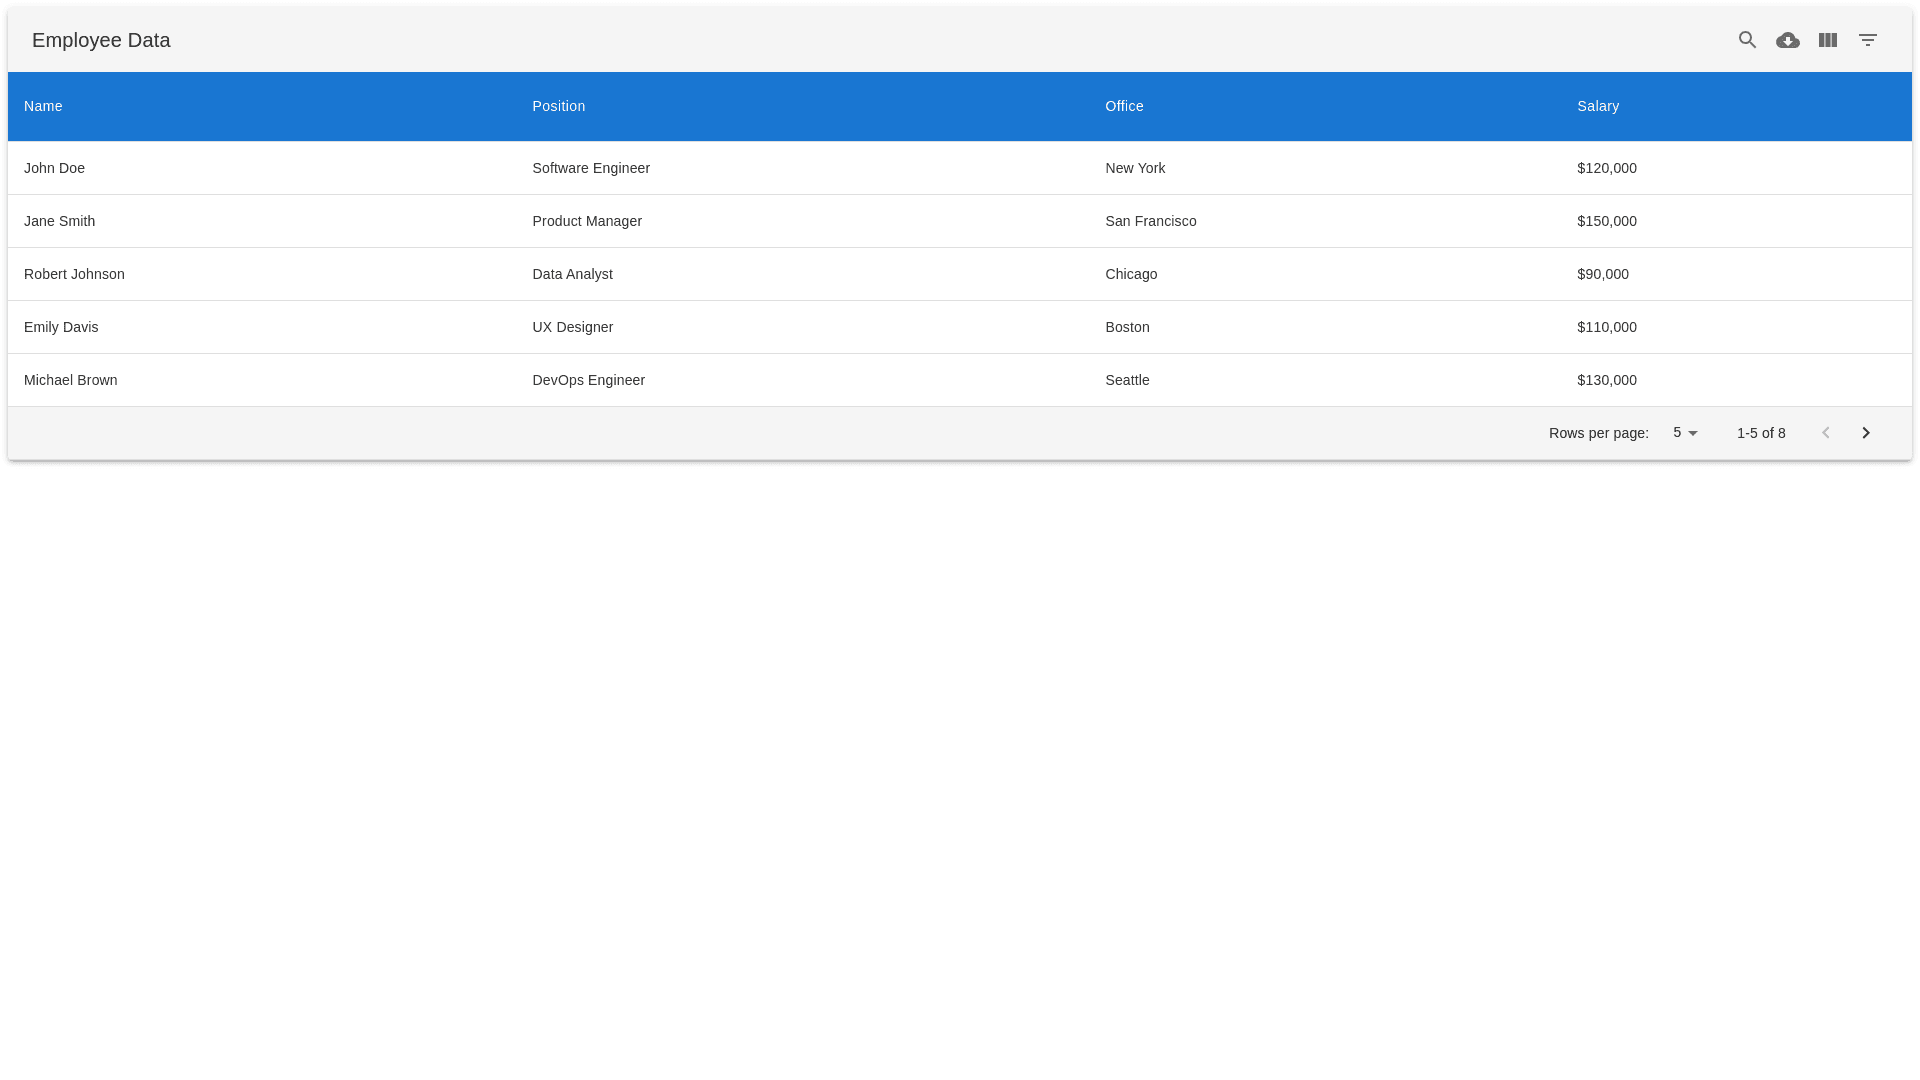Click the San Francisco office cell

click(x=1150, y=221)
